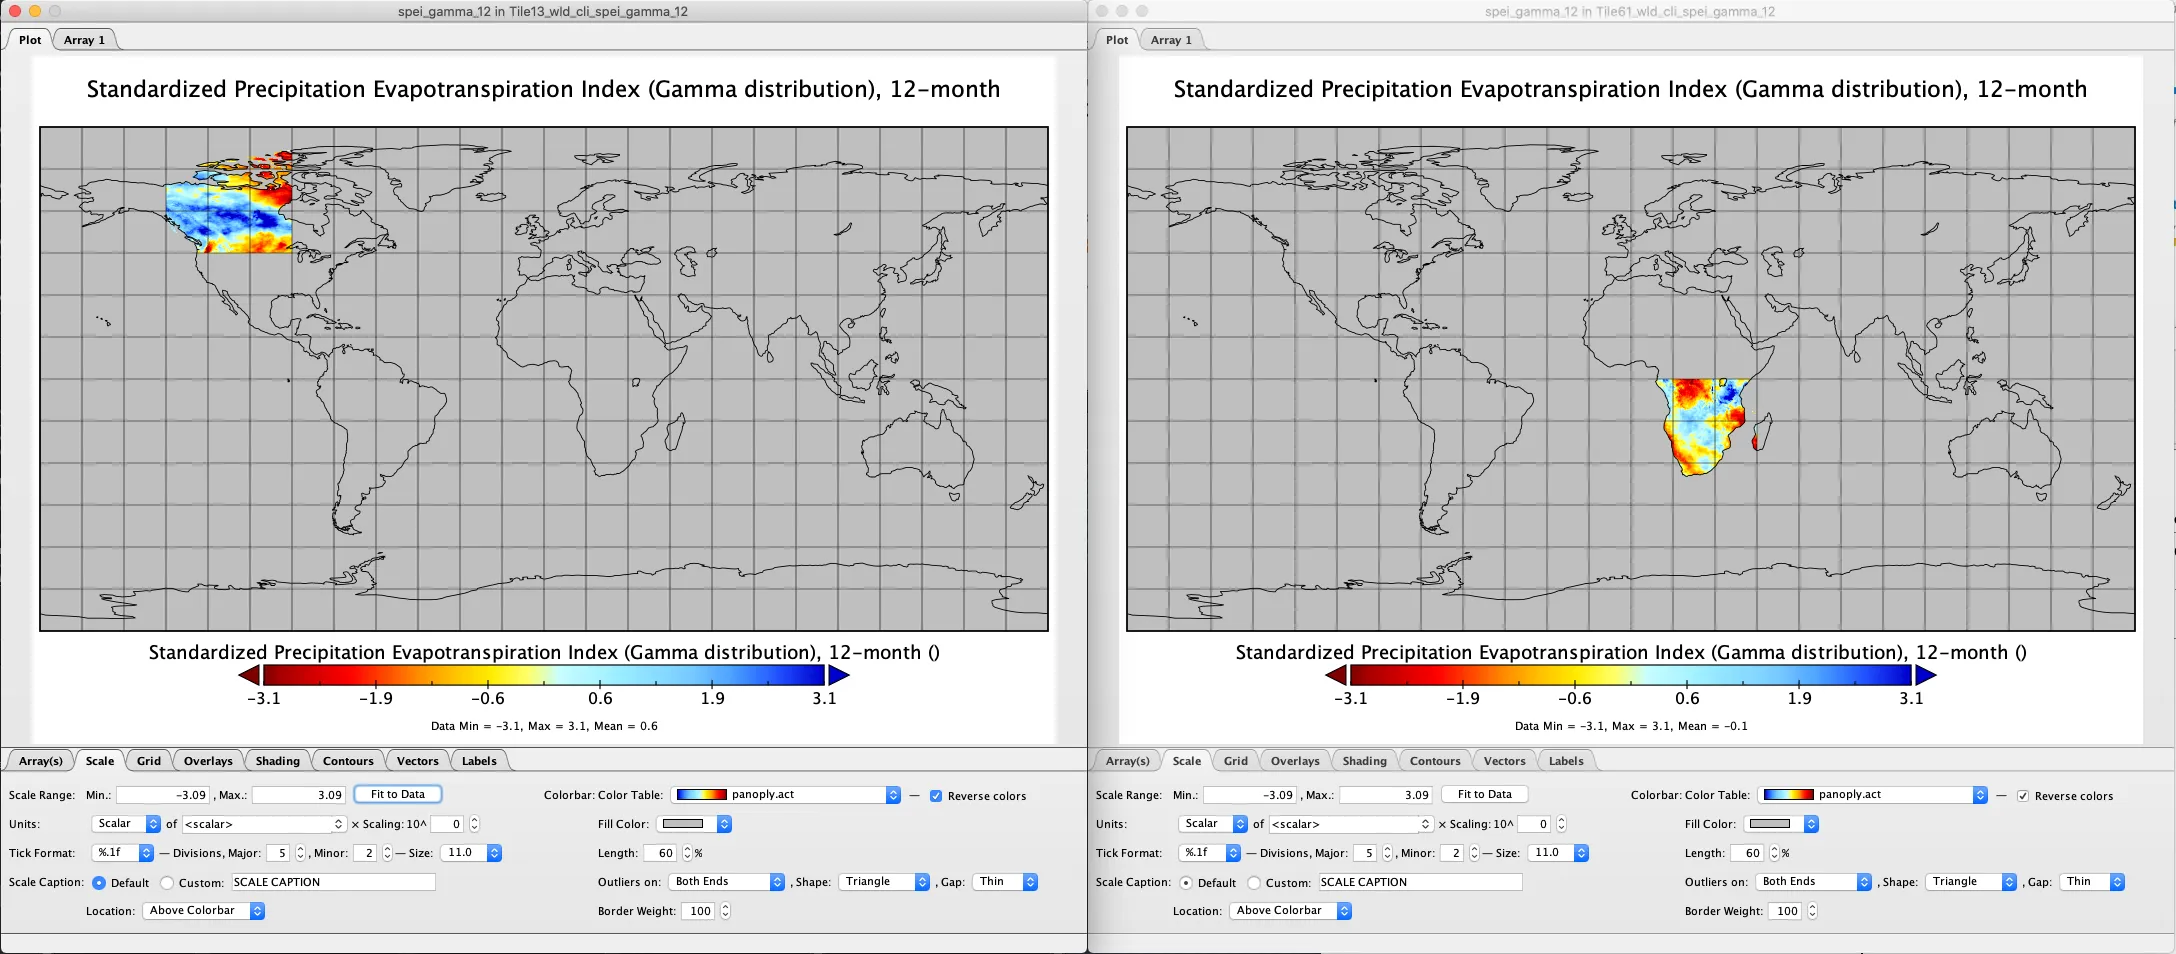Screen dimensions: 2176x954
Task: Switch to the Array 1 tab in Tile13 window
Action: (x=84, y=40)
